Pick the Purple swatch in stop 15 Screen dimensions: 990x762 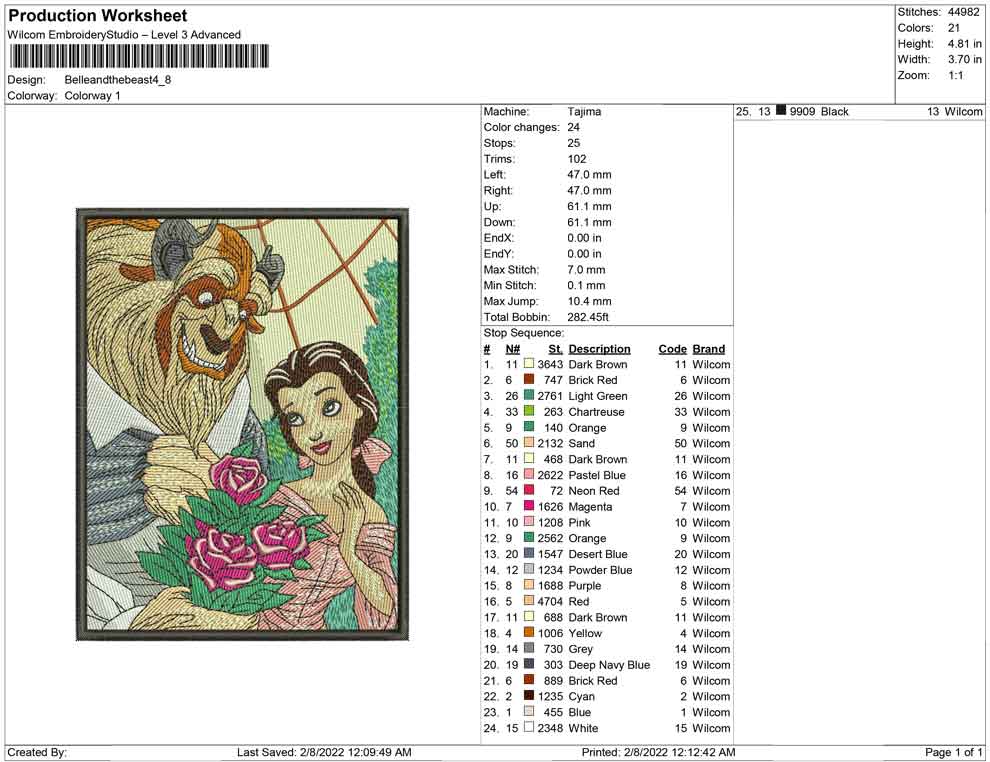529,585
